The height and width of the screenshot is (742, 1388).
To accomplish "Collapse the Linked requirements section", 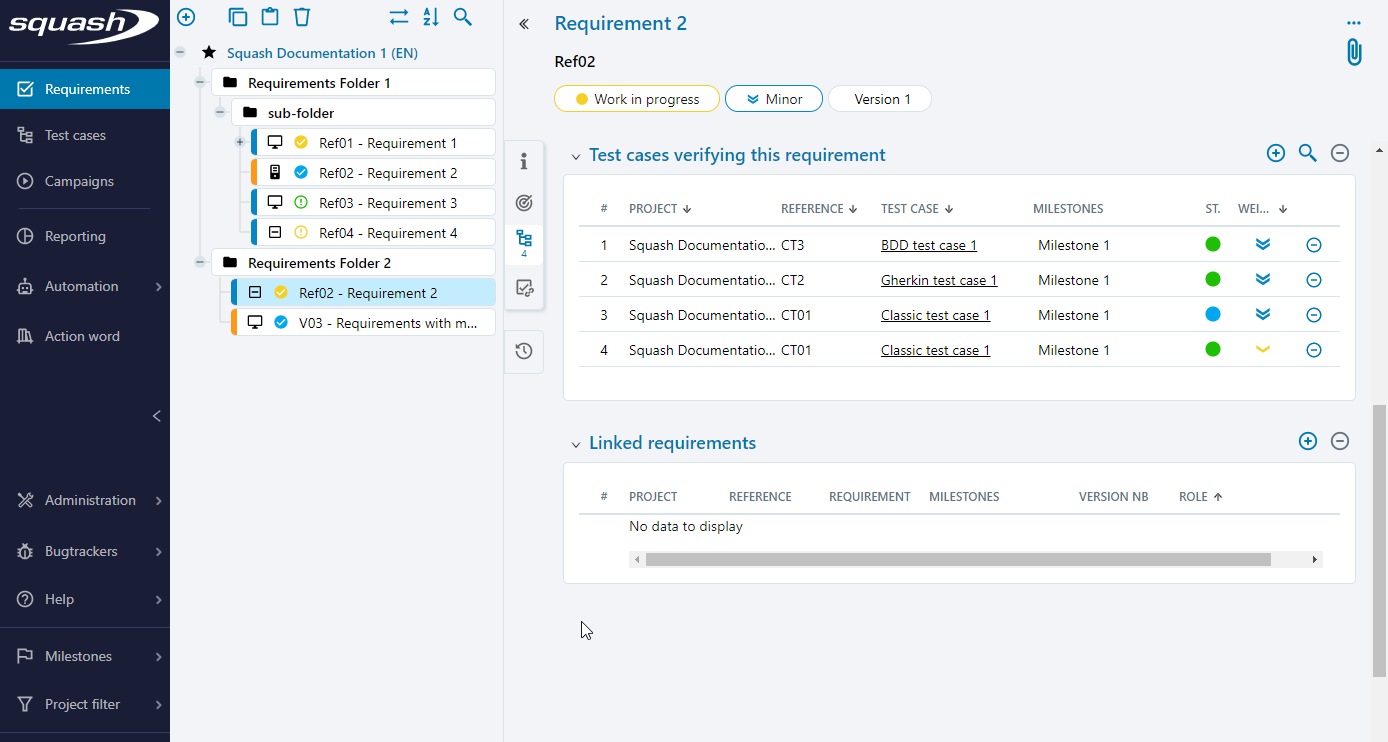I will [x=575, y=444].
